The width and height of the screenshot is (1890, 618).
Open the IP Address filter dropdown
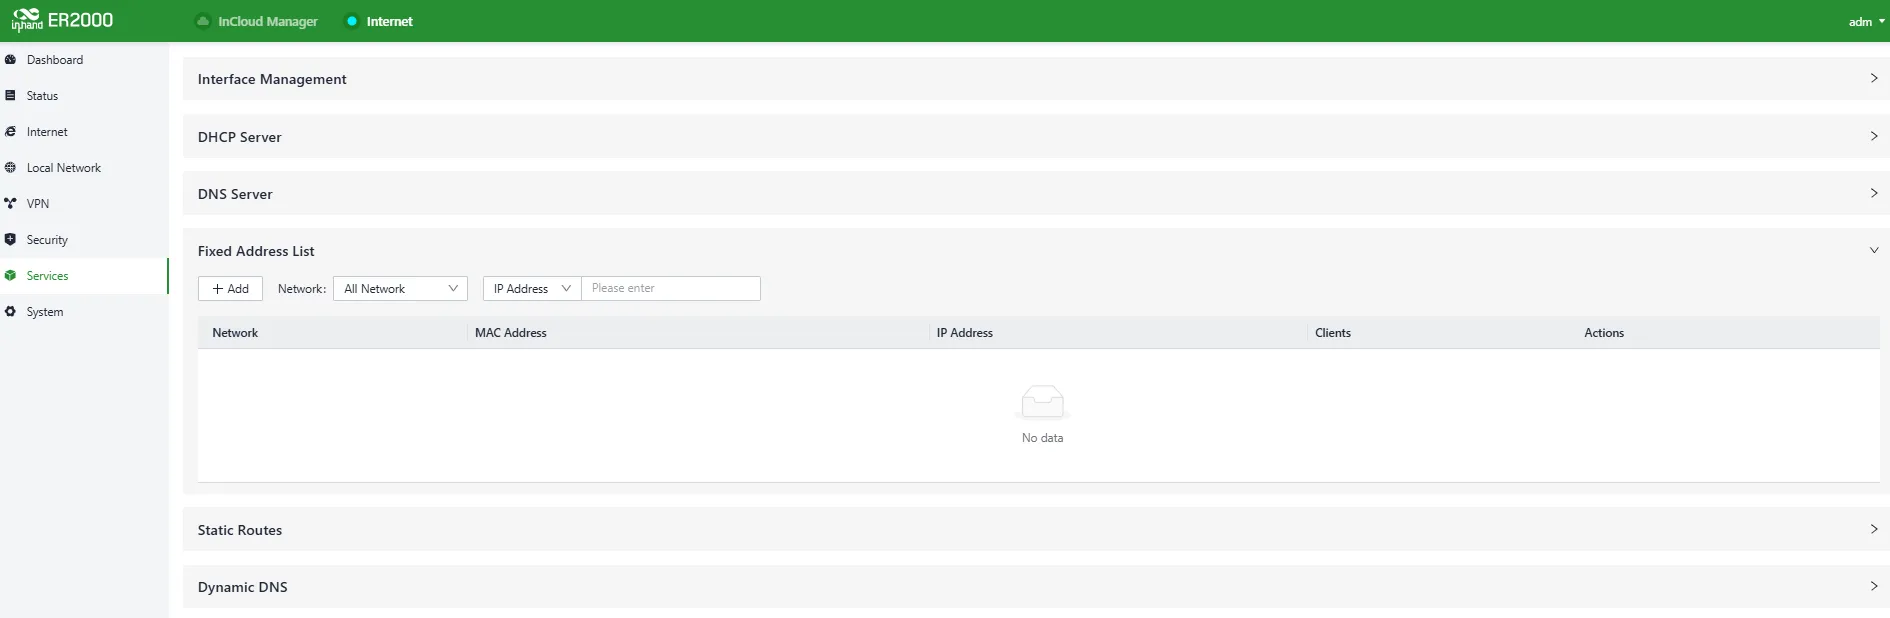click(532, 289)
